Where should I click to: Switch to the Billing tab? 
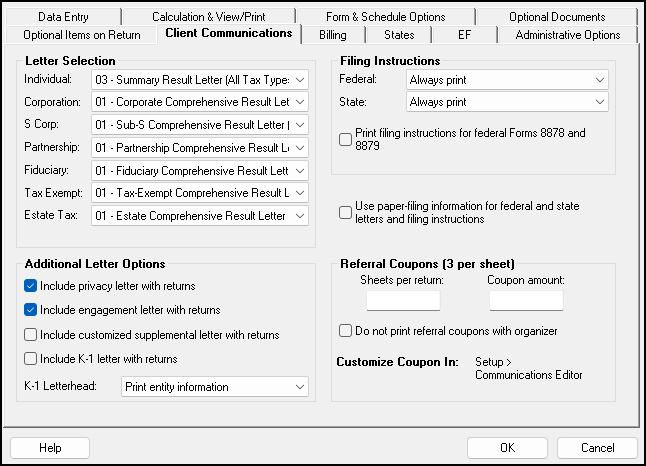pos(333,35)
